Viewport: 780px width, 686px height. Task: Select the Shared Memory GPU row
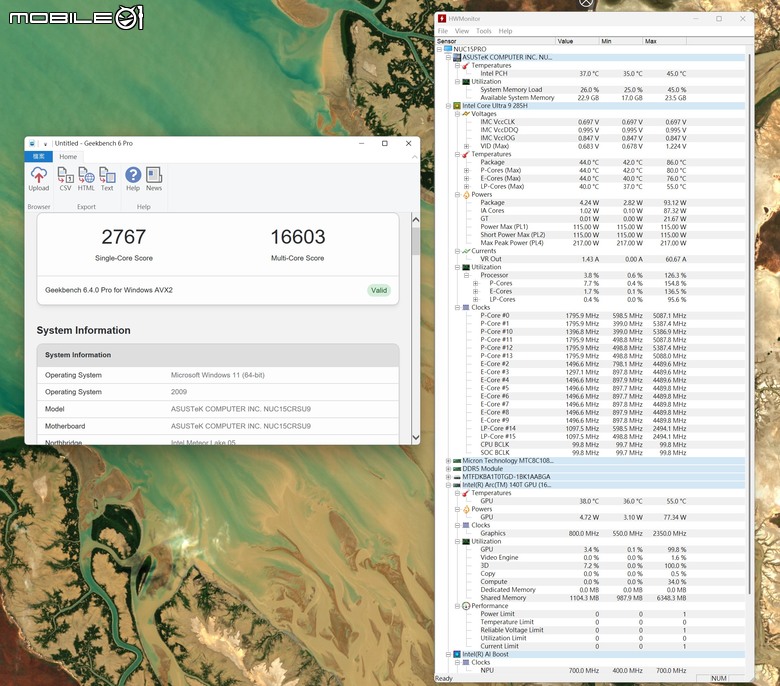tap(591, 598)
